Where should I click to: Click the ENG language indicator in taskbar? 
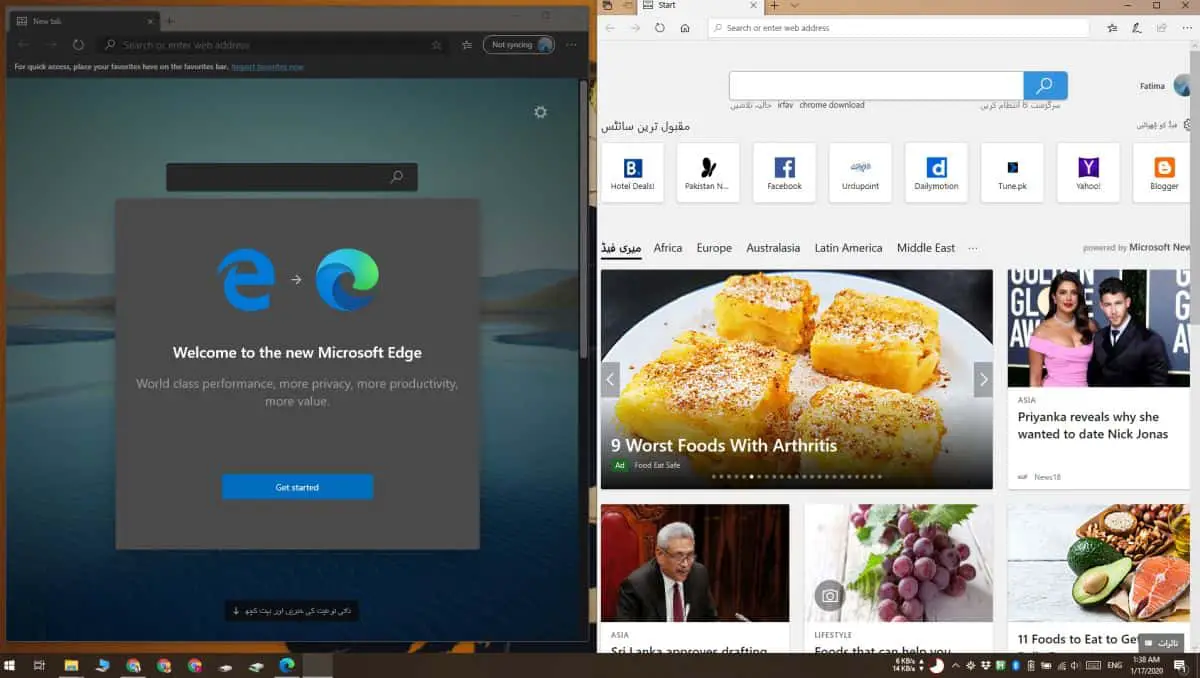coord(1113,666)
